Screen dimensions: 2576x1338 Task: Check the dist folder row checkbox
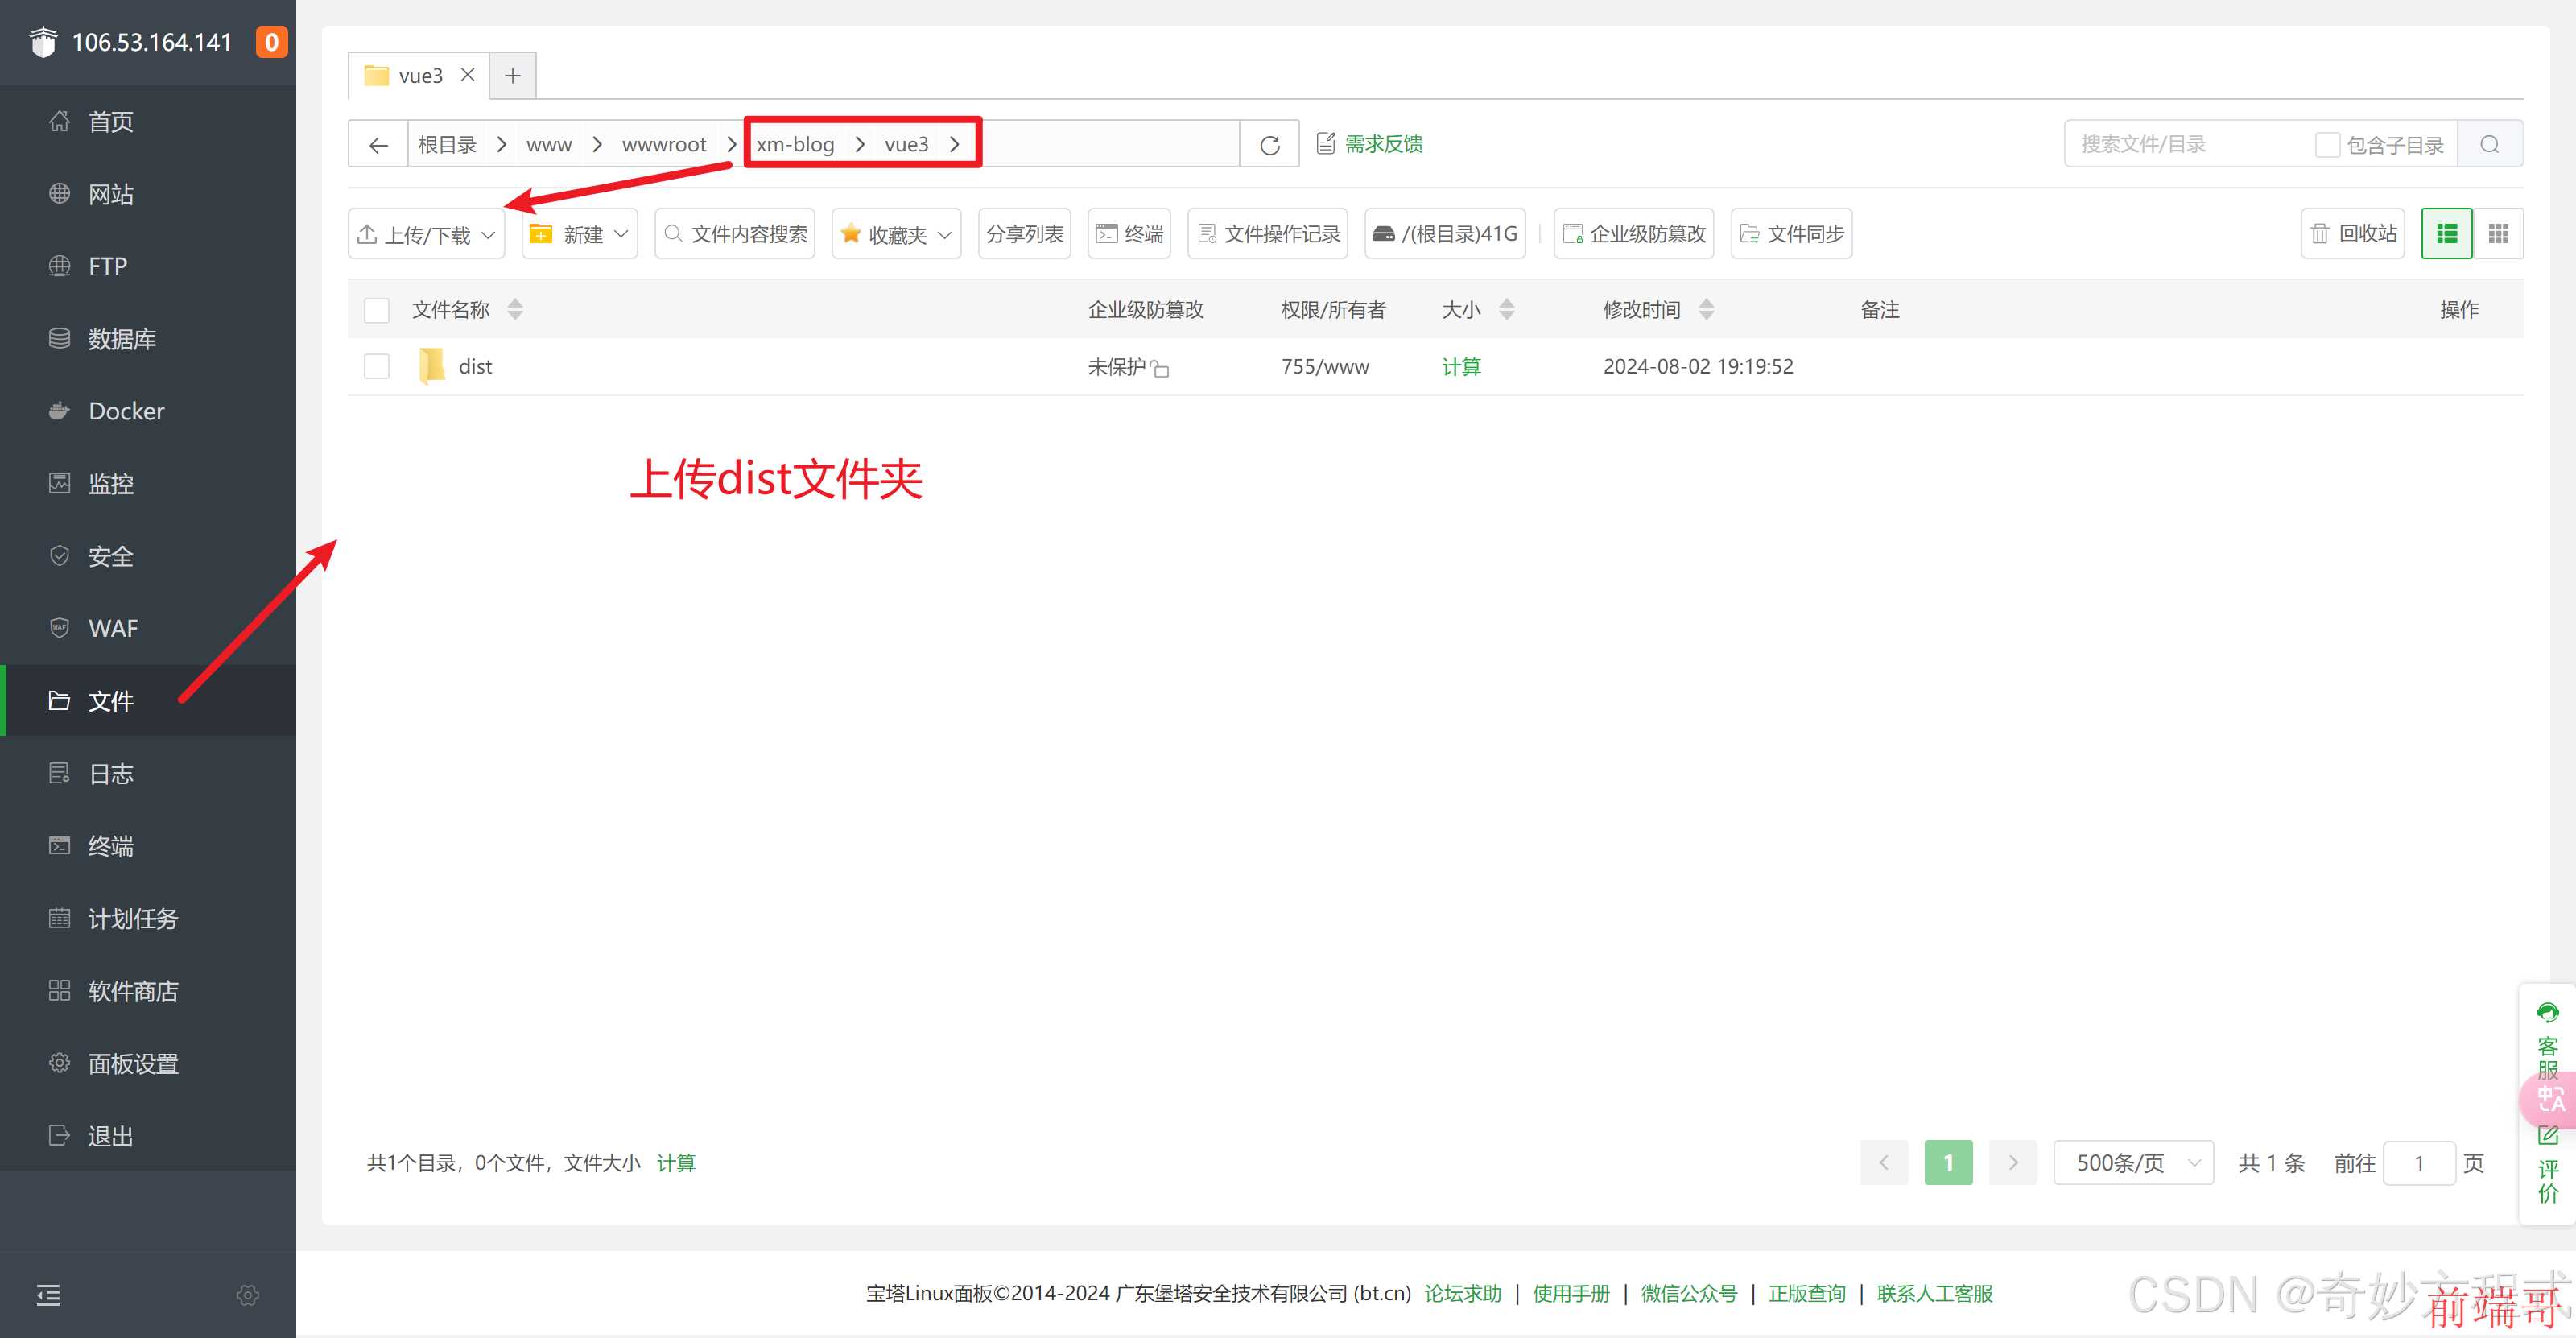(x=377, y=367)
